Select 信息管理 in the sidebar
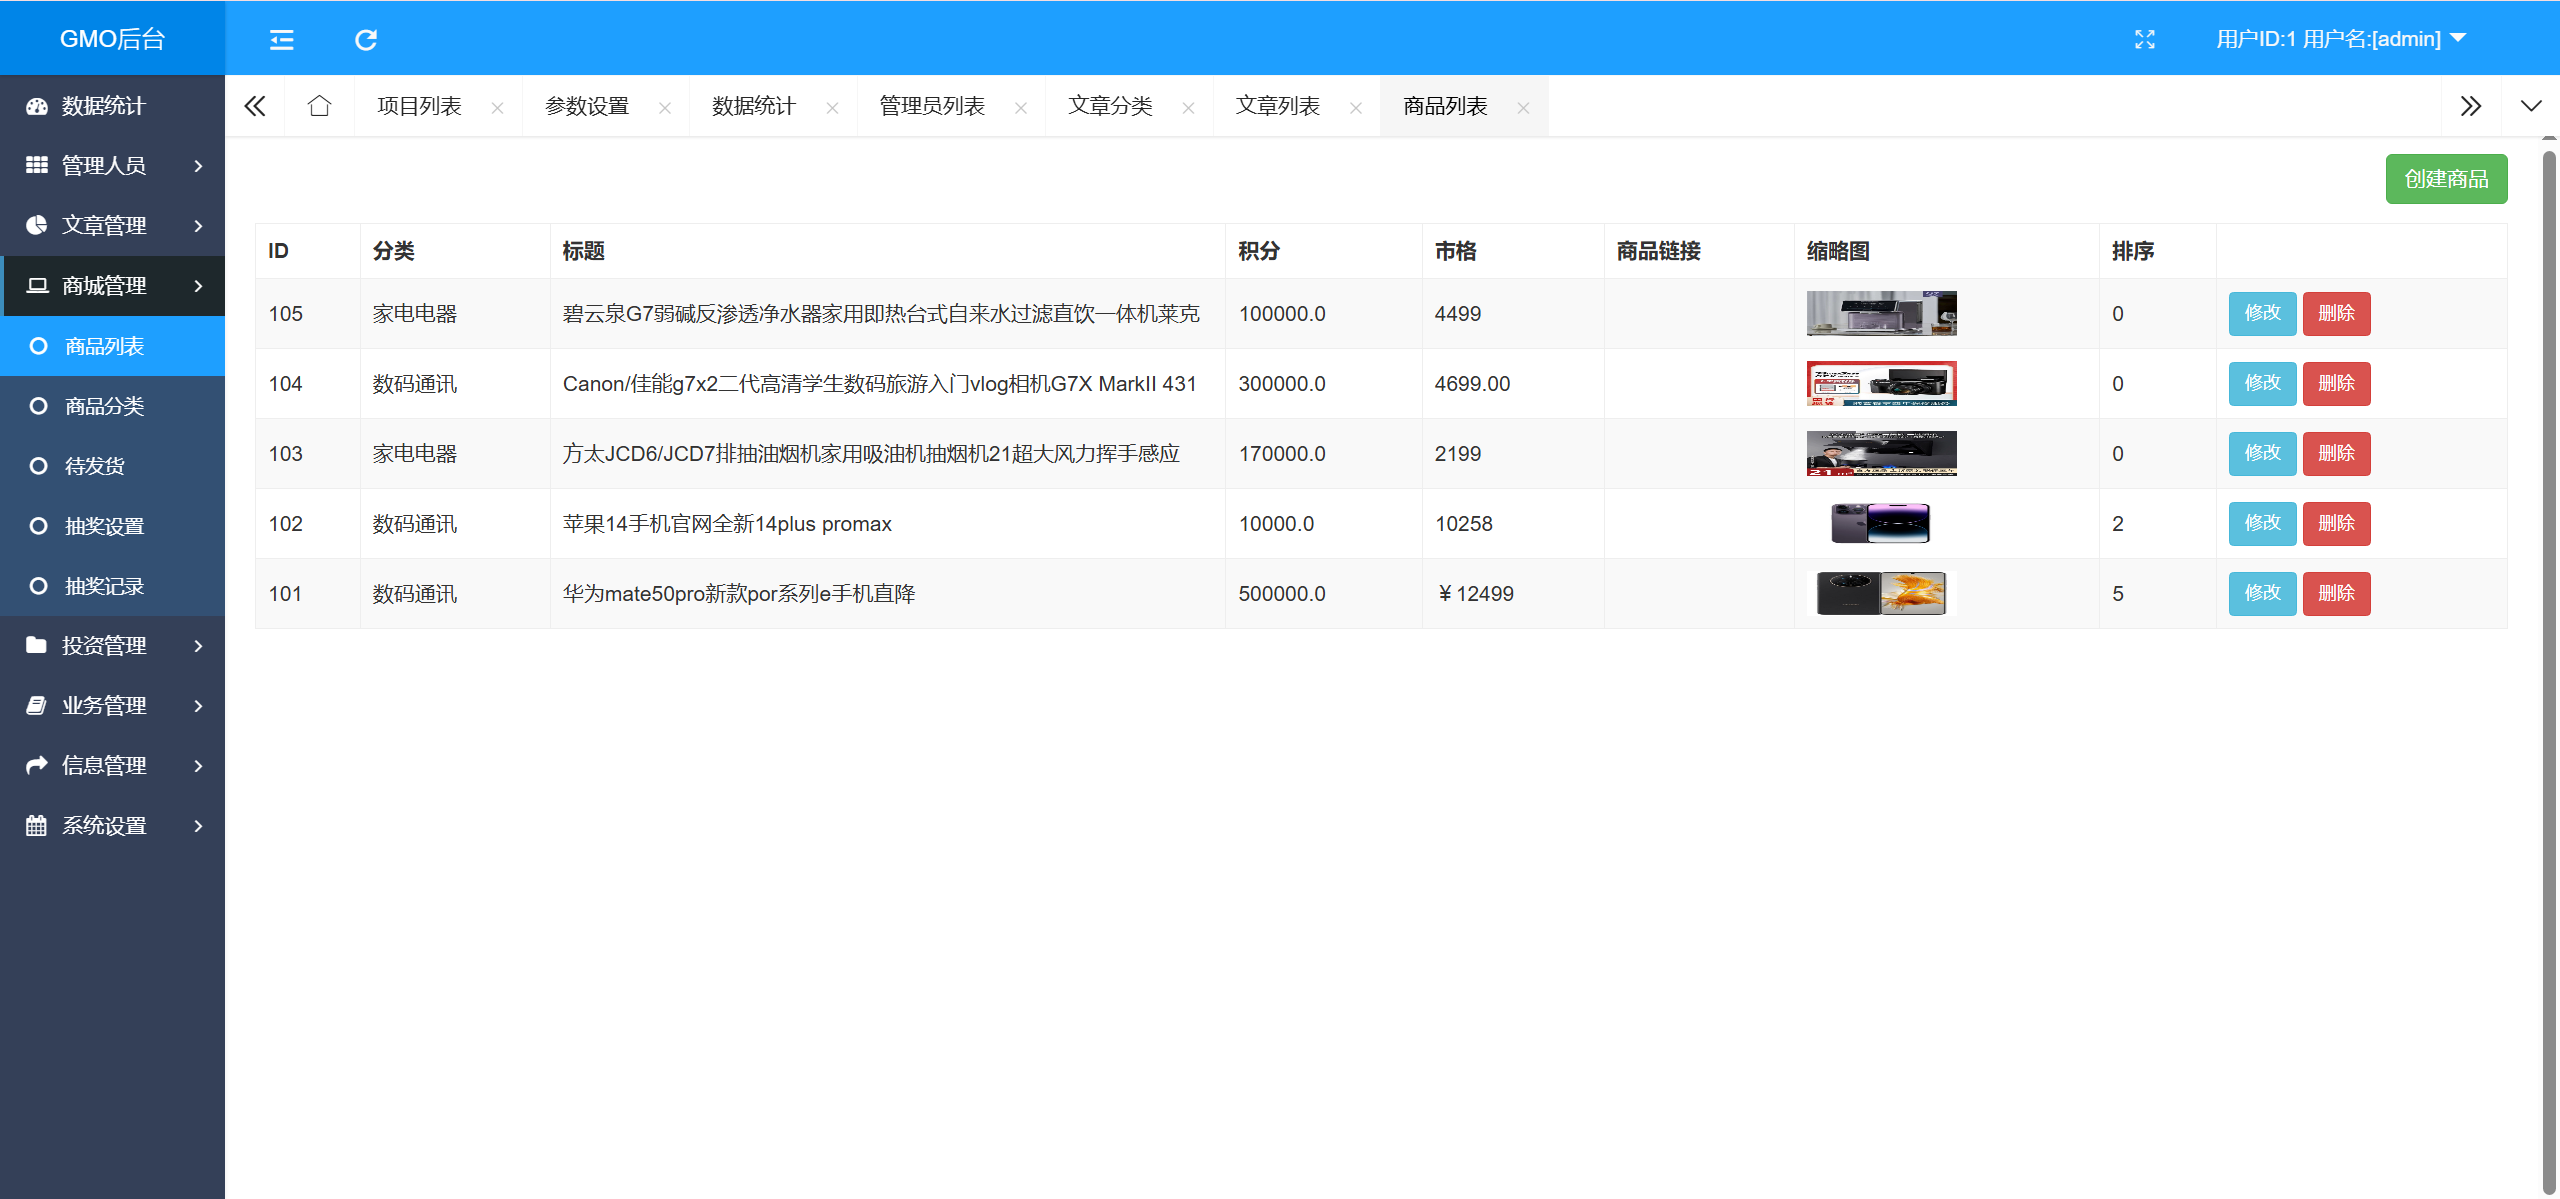This screenshot has width=2560, height=1199. [x=105, y=765]
